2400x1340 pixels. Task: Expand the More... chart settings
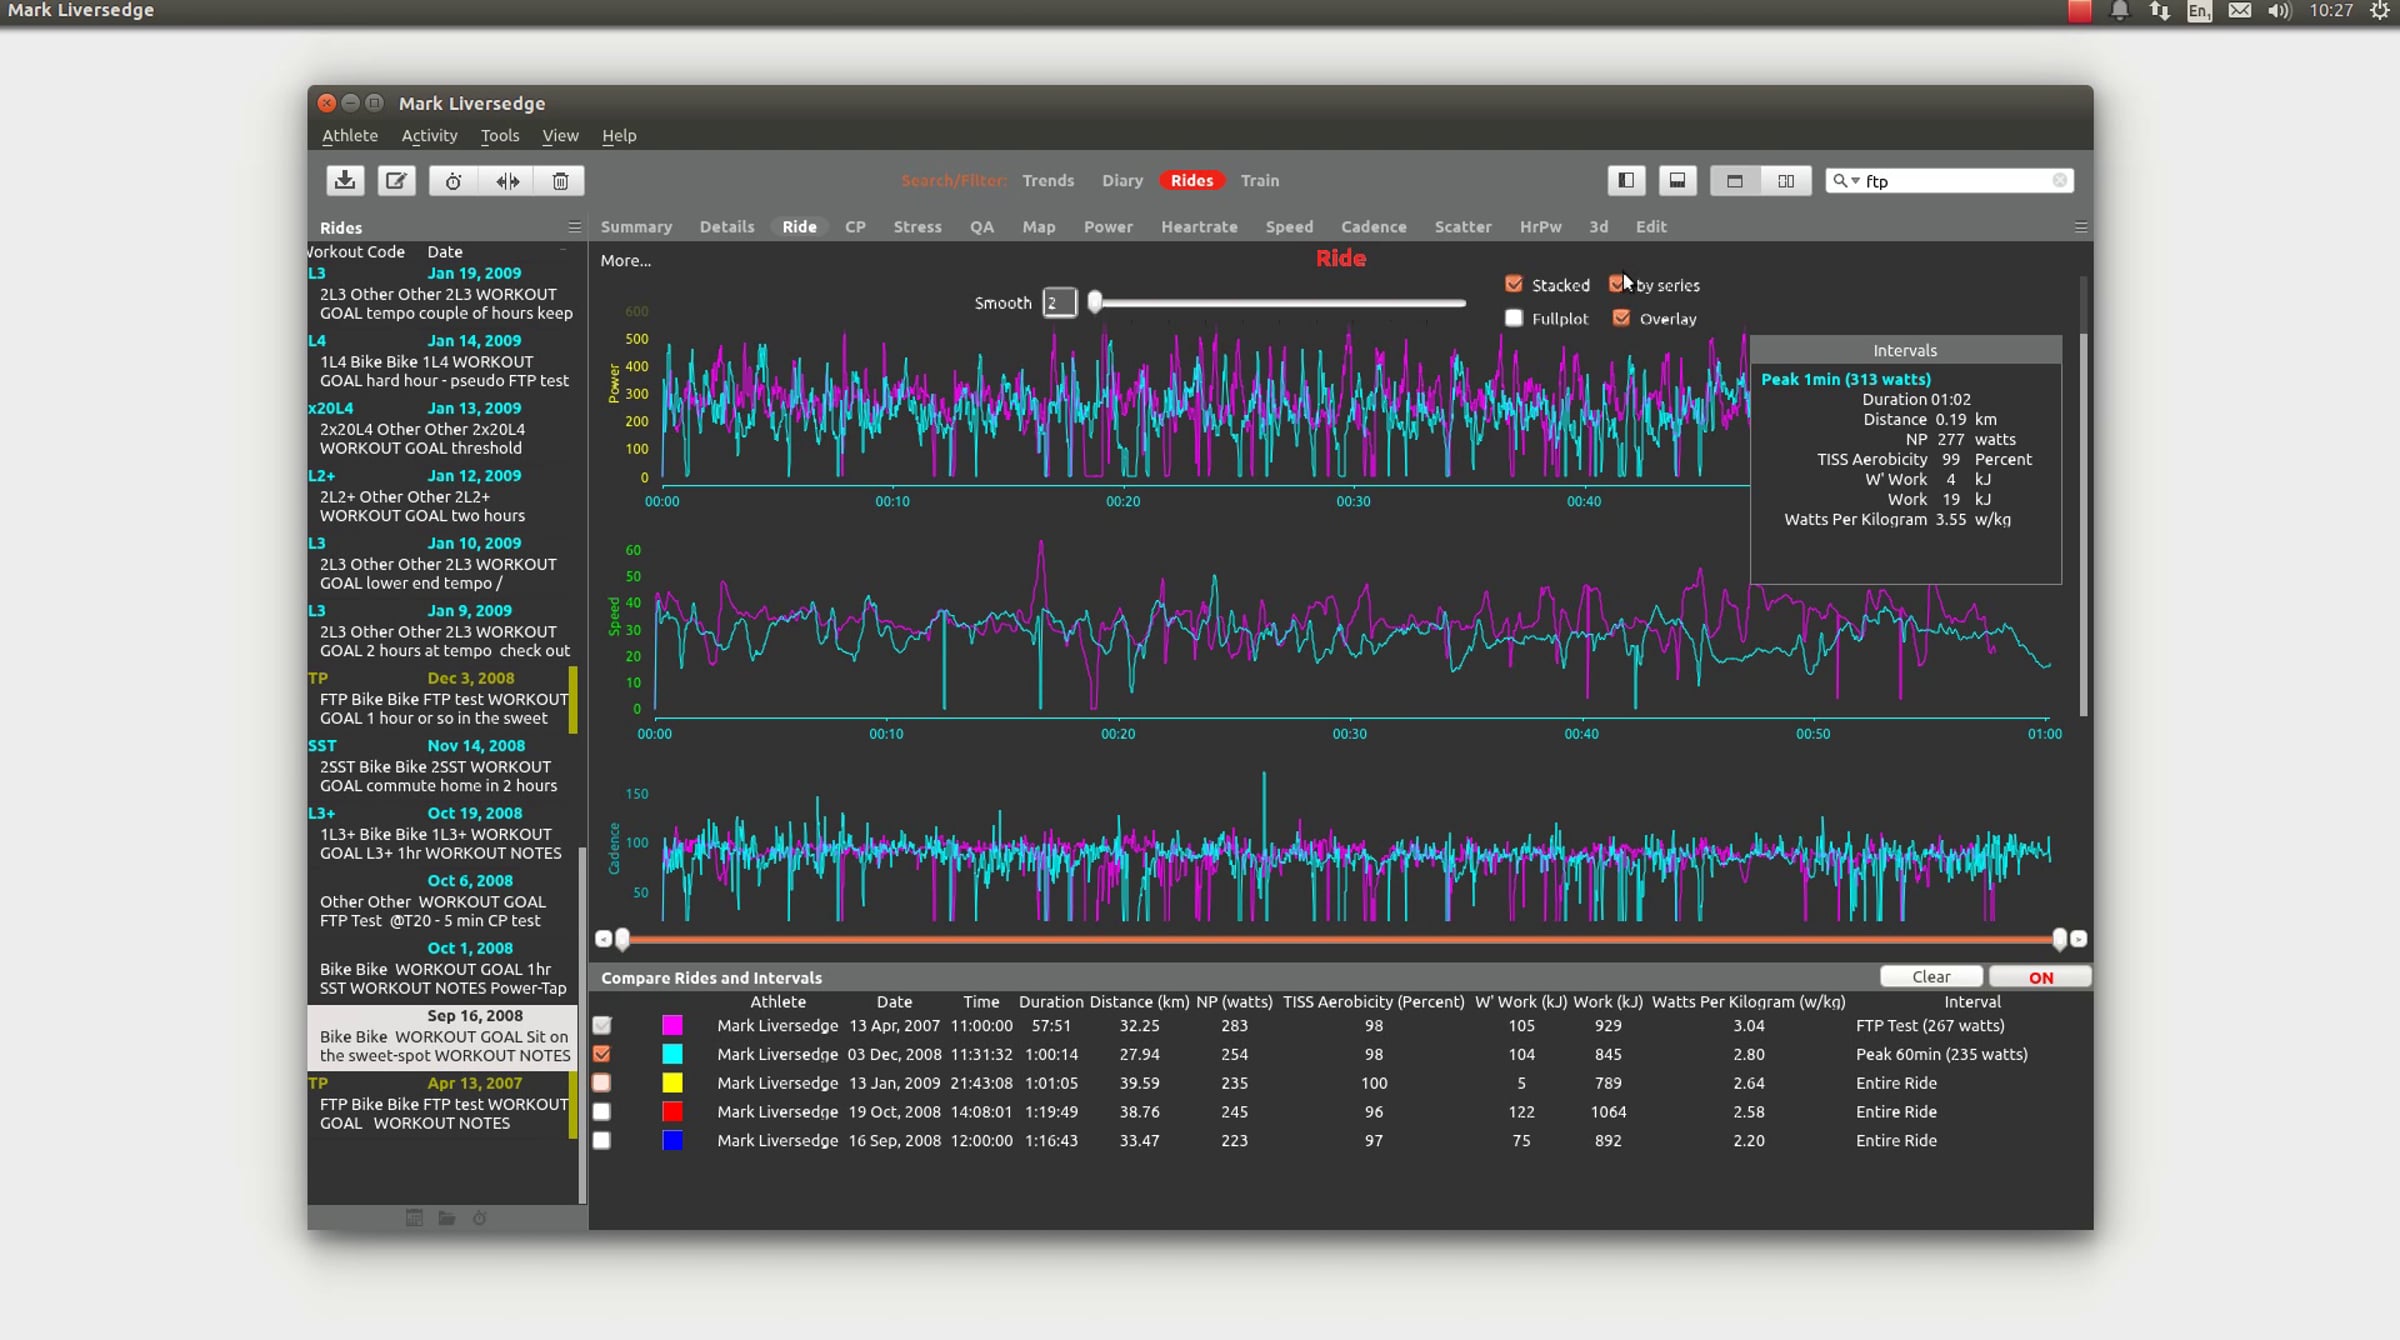pyautogui.click(x=625, y=260)
